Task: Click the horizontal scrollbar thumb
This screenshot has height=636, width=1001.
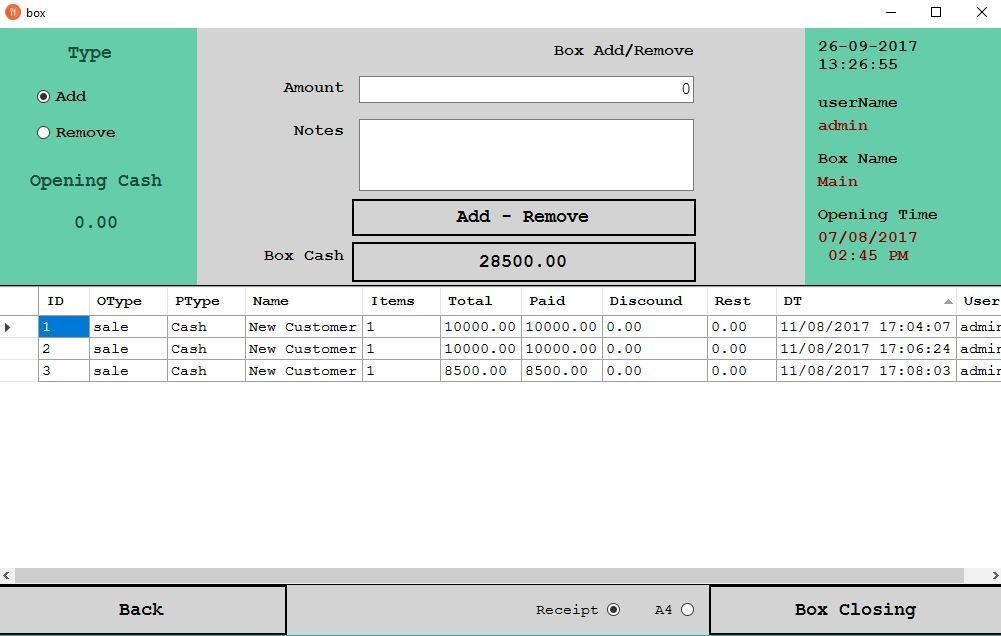Action: click(489, 575)
